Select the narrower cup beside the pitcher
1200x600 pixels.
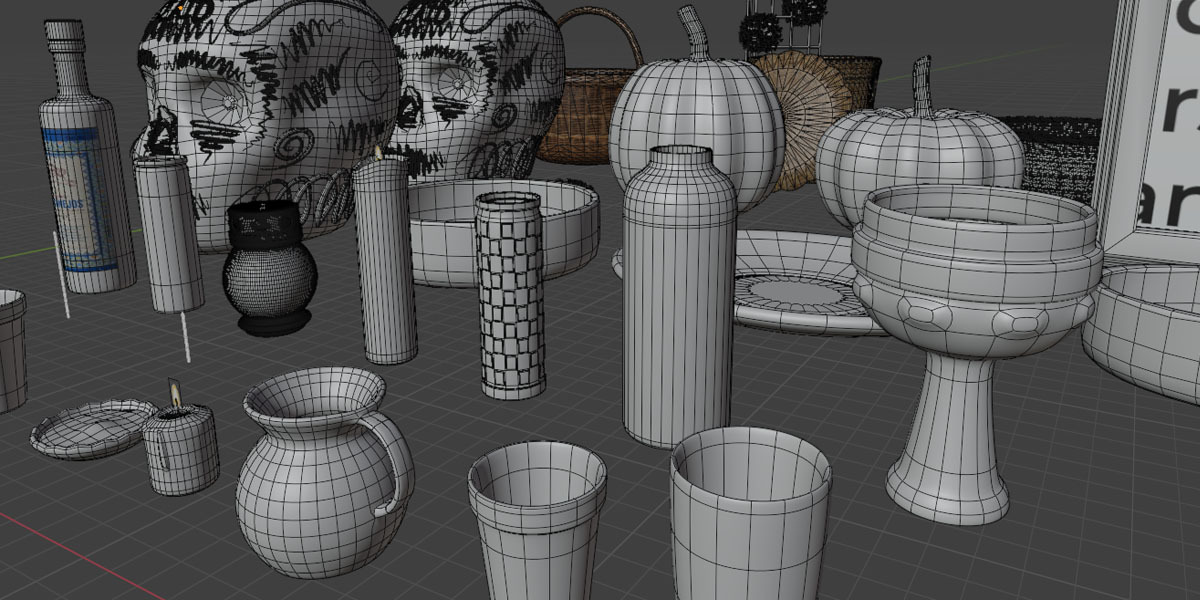538,520
